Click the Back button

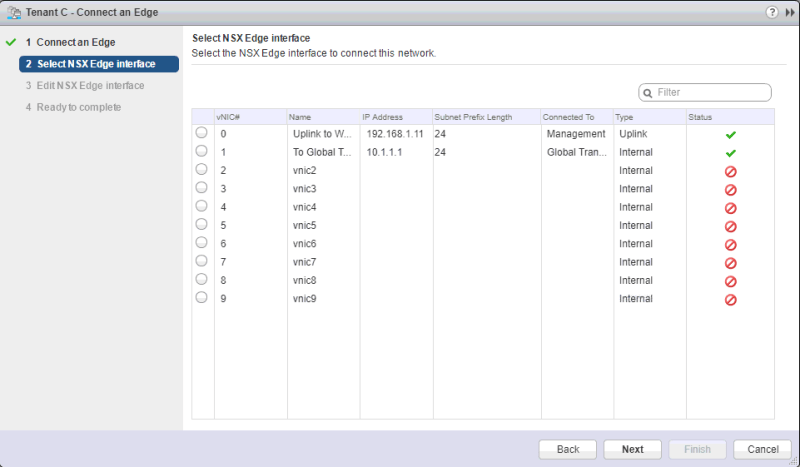(x=568, y=449)
